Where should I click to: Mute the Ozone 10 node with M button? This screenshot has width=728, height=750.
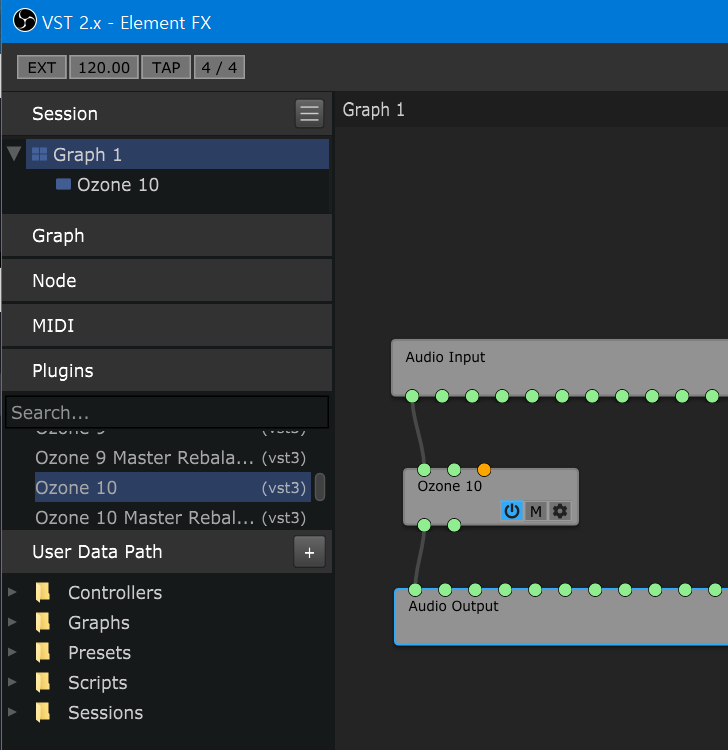pos(536,511)
